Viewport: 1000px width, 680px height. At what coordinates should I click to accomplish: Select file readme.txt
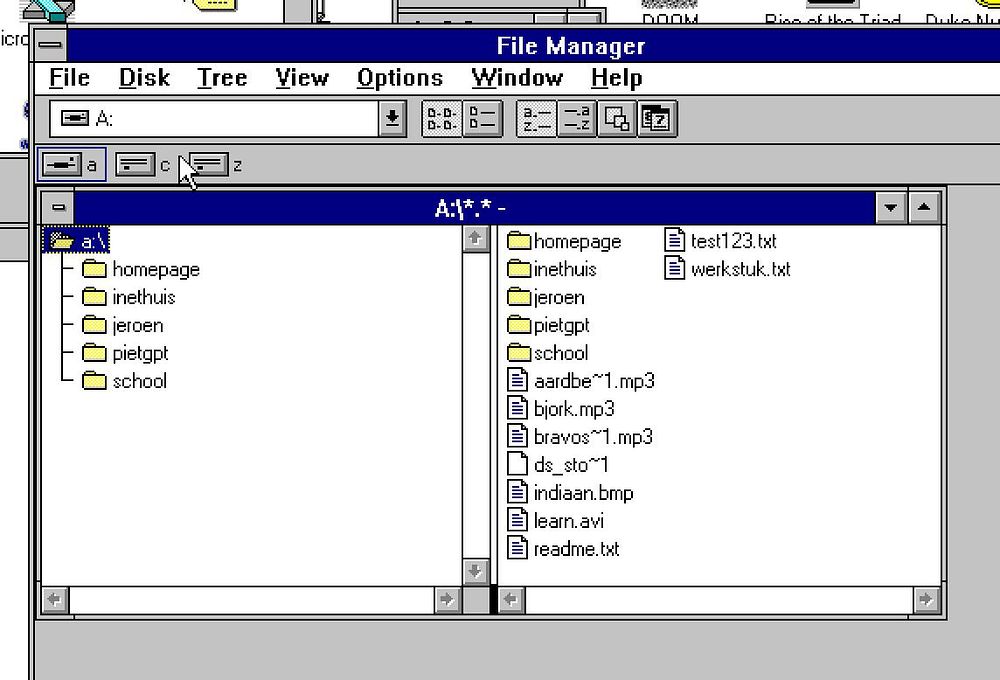[x=563, y=549]
